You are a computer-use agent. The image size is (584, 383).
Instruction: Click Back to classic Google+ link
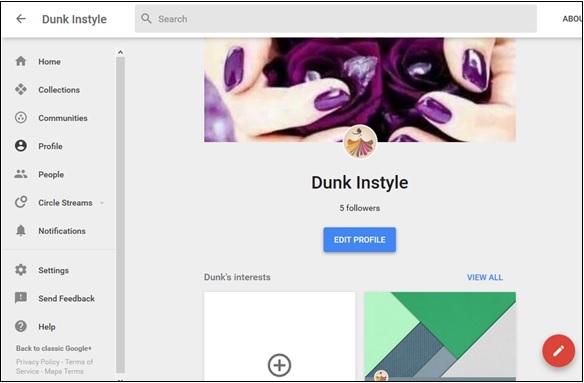tap(54, 348)
